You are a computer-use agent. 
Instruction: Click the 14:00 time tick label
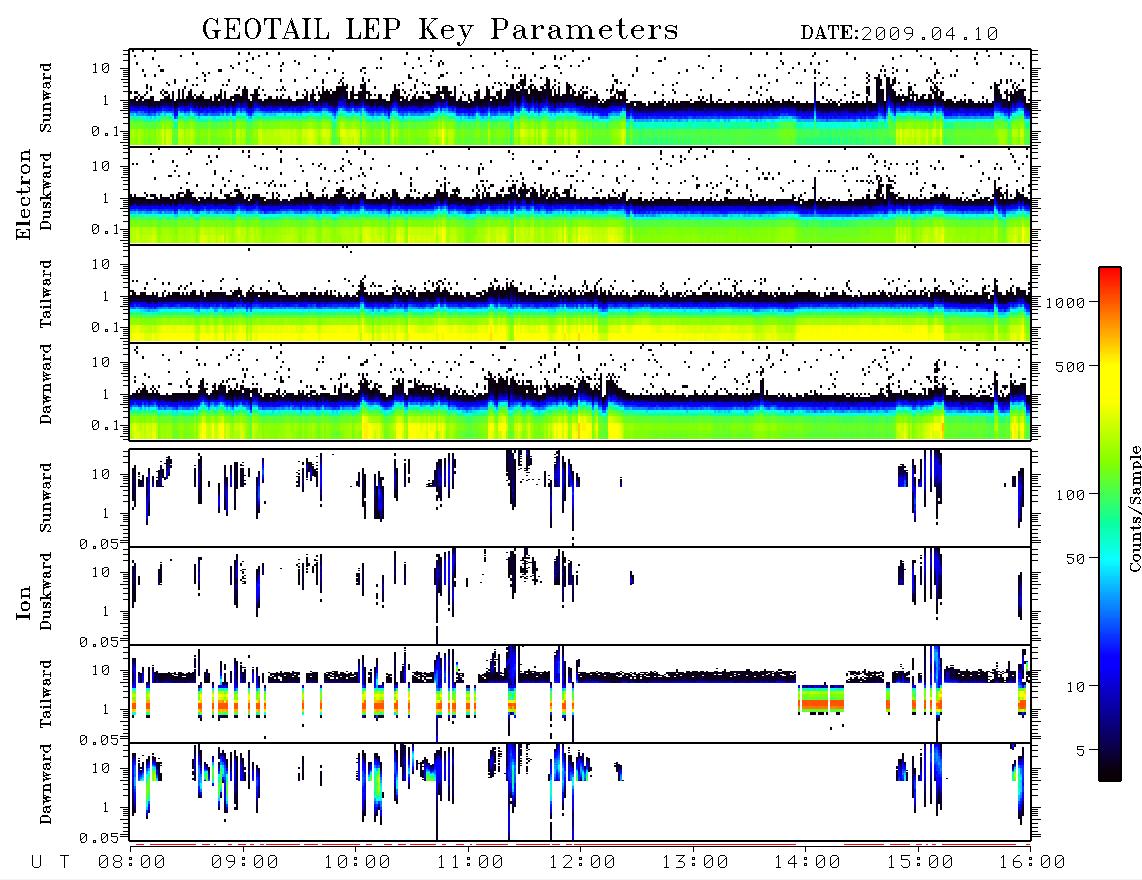click(808, 862)
